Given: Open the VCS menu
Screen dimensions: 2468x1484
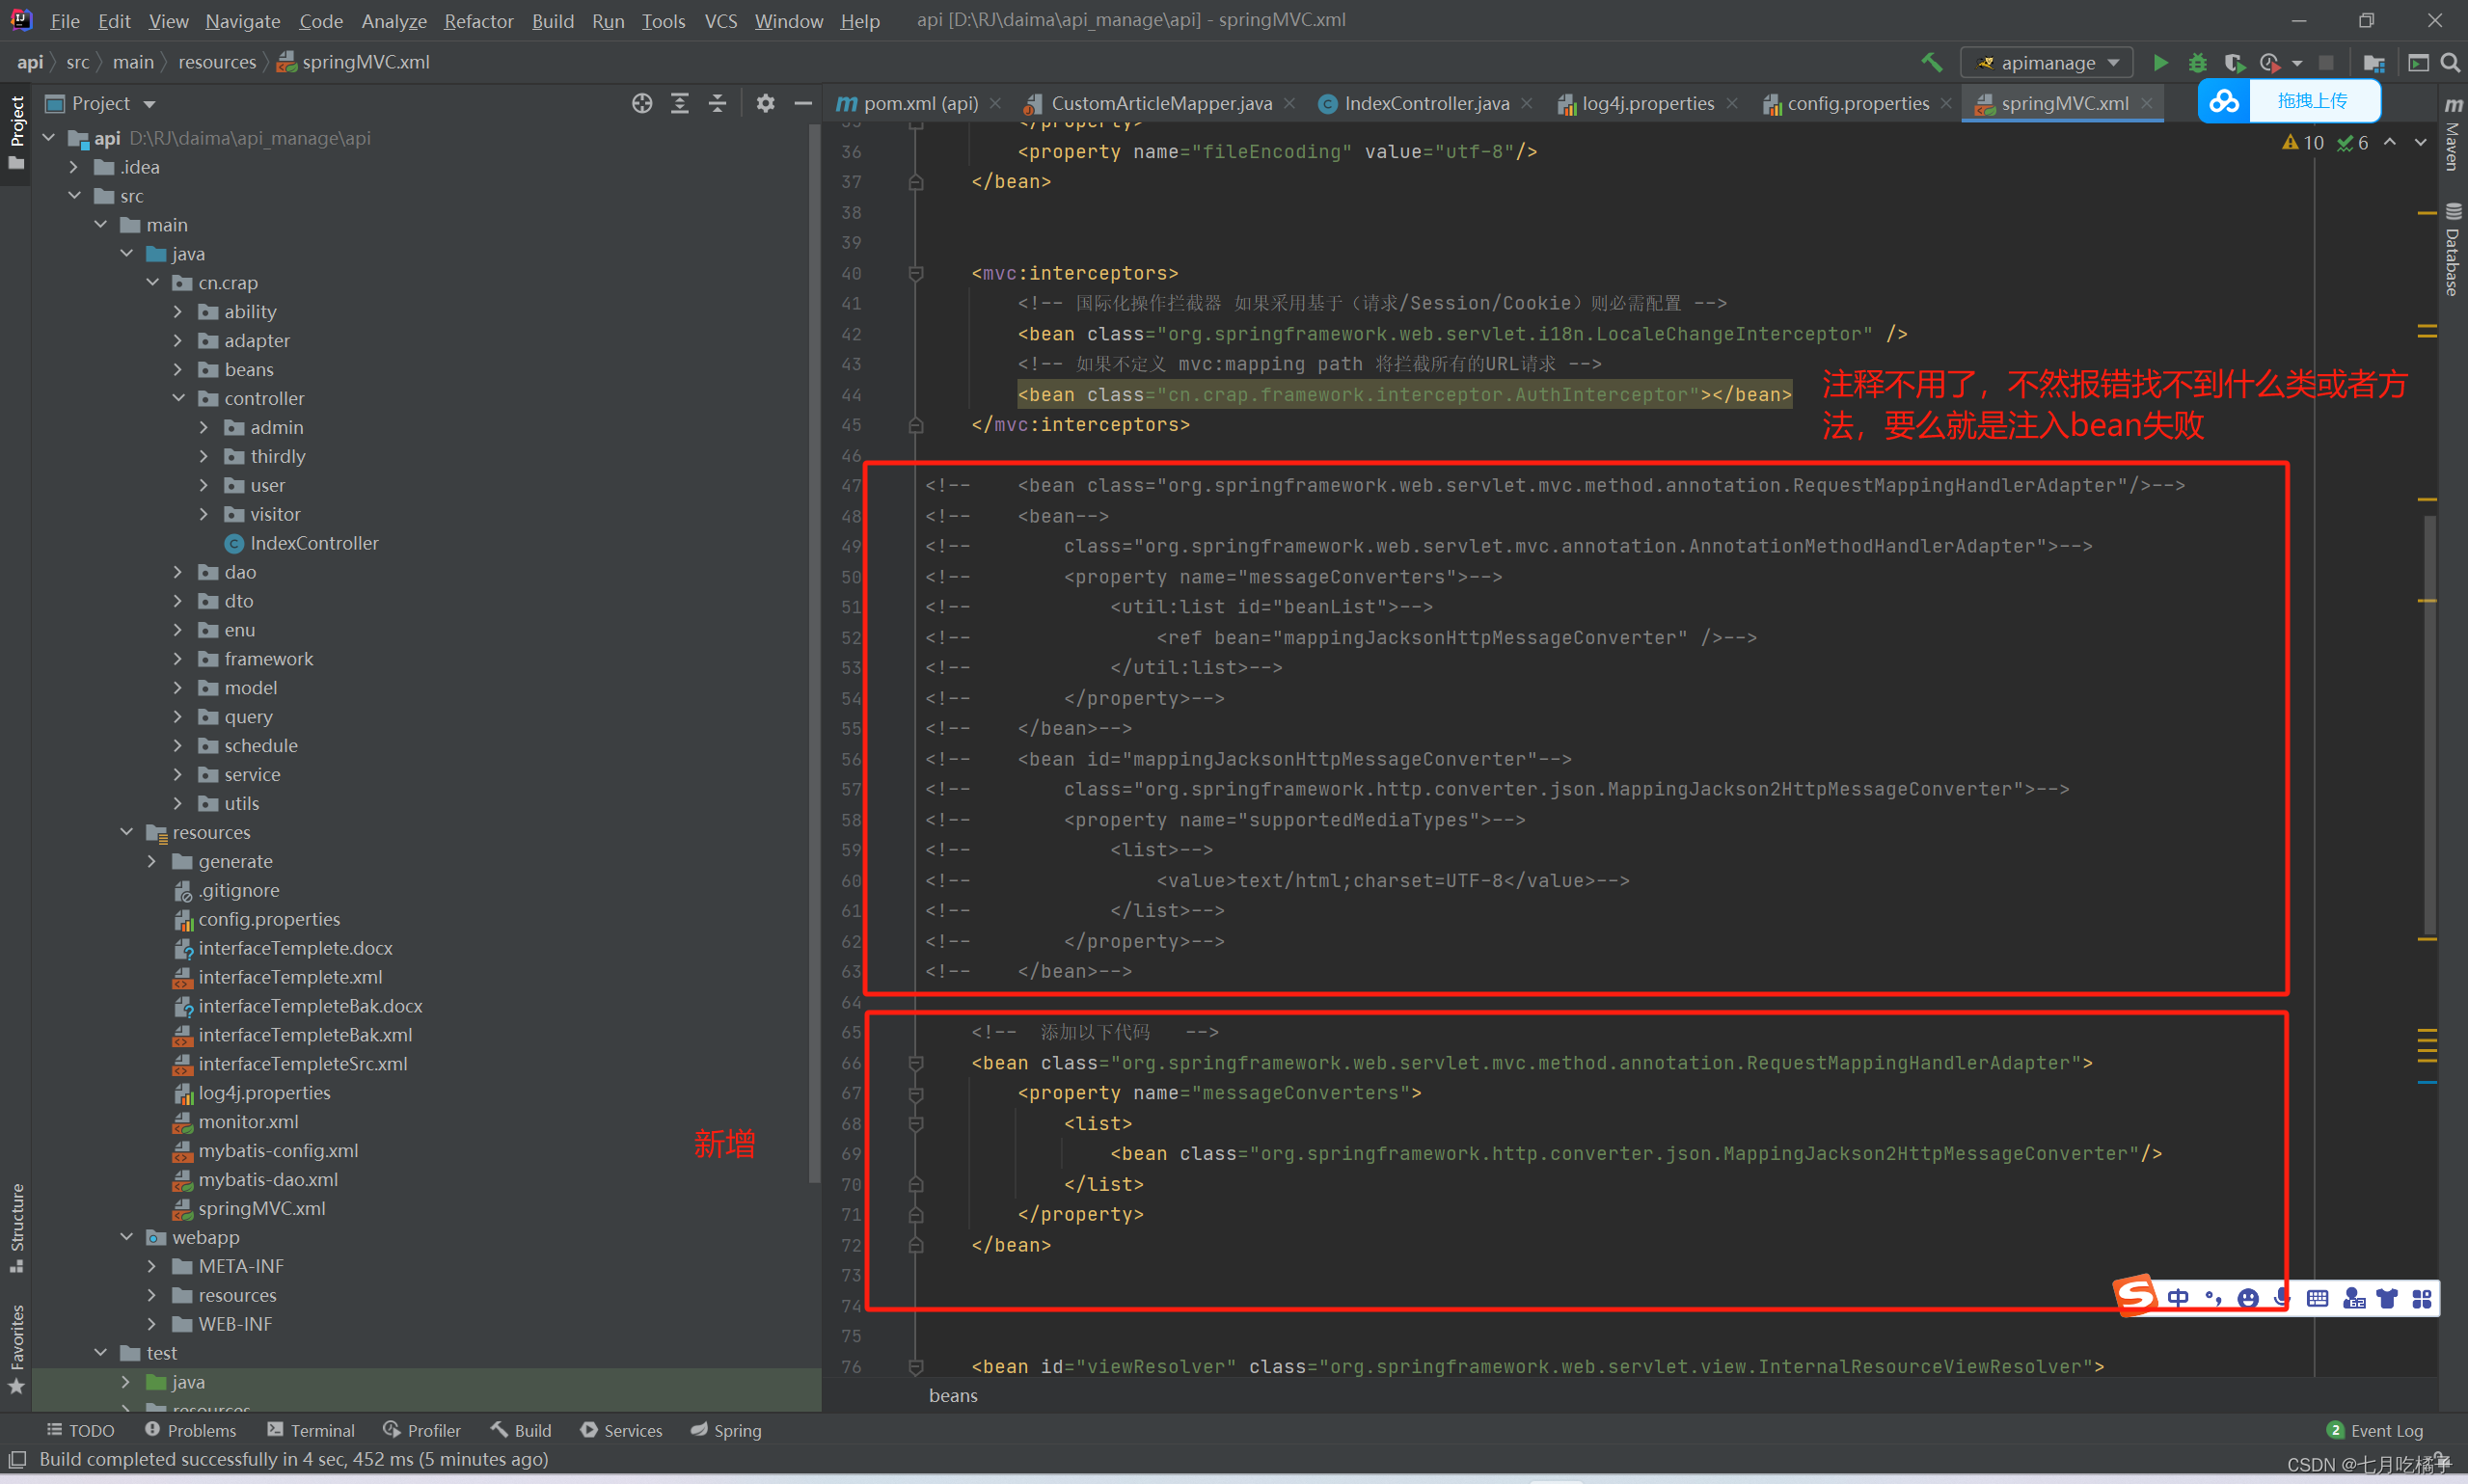Looking at the screenshot, I should pos(720,21).
